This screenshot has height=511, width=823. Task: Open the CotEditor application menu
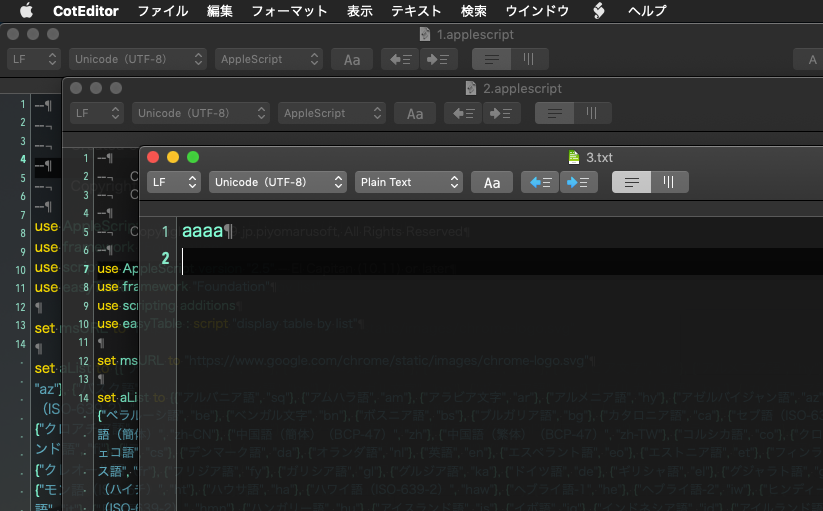[86, 10]
